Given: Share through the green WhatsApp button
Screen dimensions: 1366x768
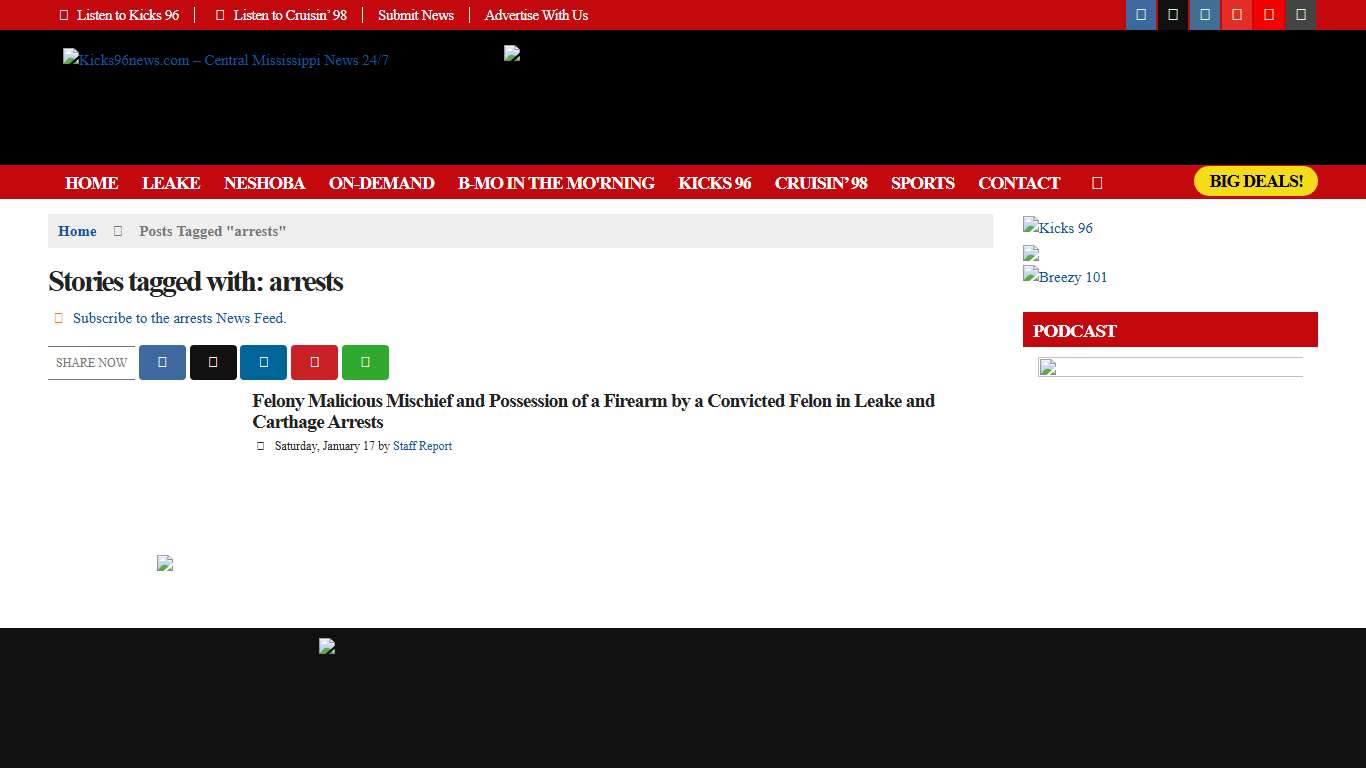Looking at the screenshot, I should (x=365, y=362).
